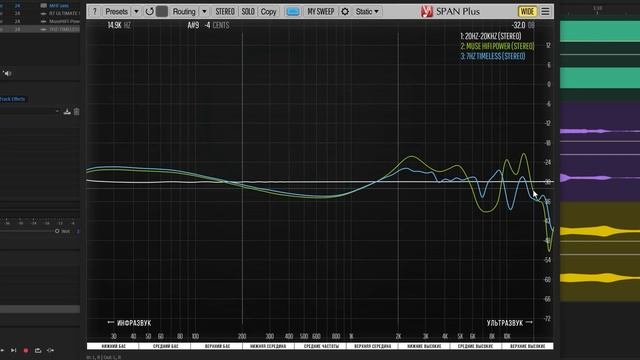Image resolution: width=640 pixels, height=360 pixels.
Task: Click the ВЕРХНЯЯ СЕРЕДИНА band label
Action: pyautogui.click(x=372, y=346)
